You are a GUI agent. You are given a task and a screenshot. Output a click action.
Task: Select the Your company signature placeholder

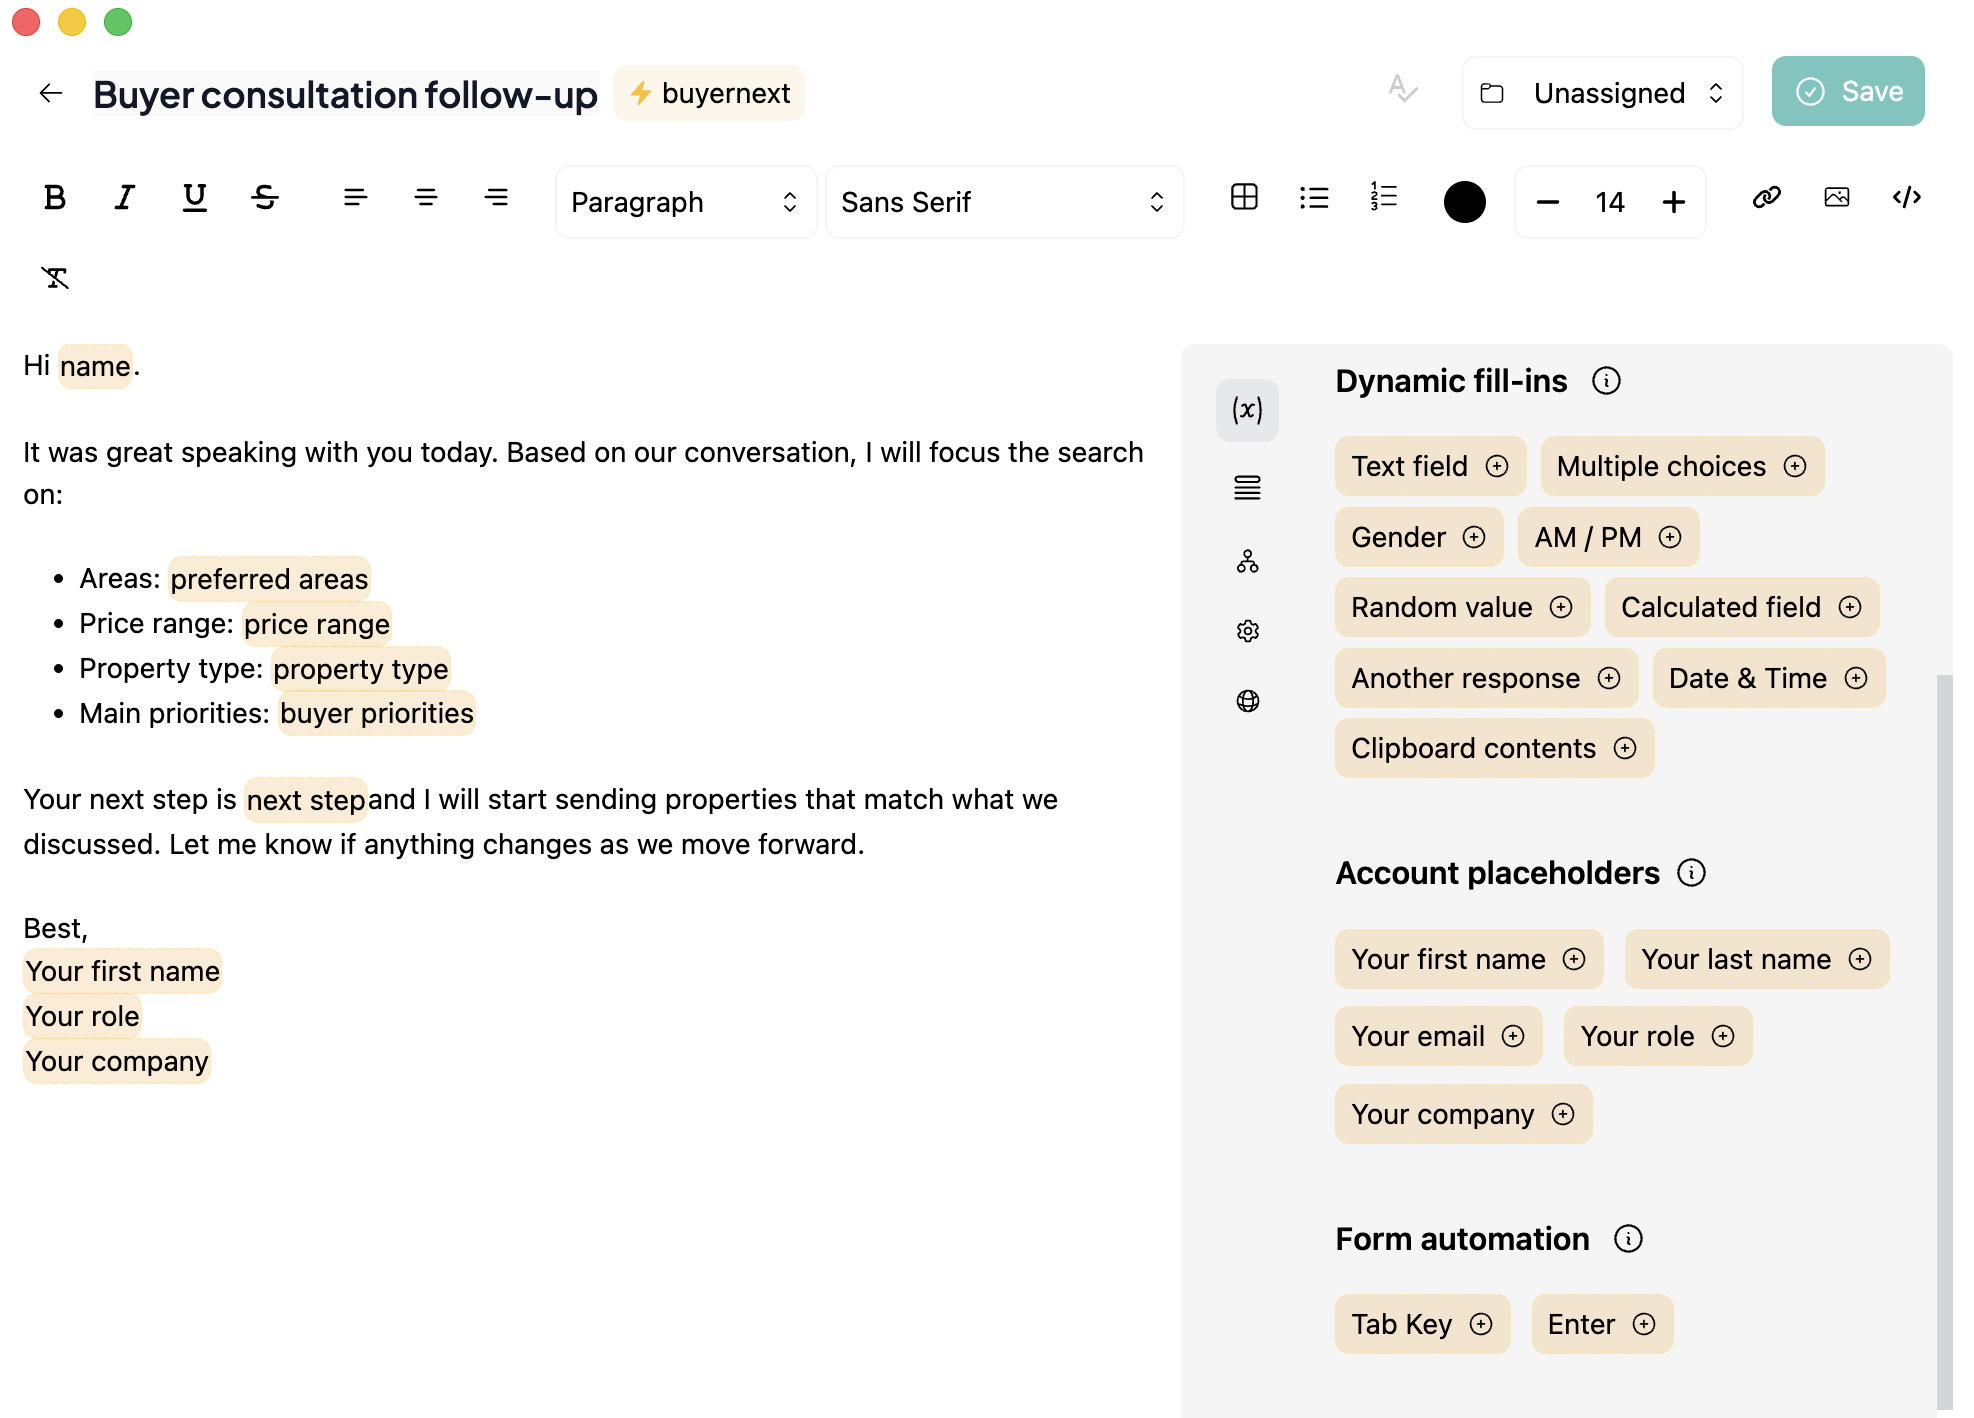tap(116, 1061)
